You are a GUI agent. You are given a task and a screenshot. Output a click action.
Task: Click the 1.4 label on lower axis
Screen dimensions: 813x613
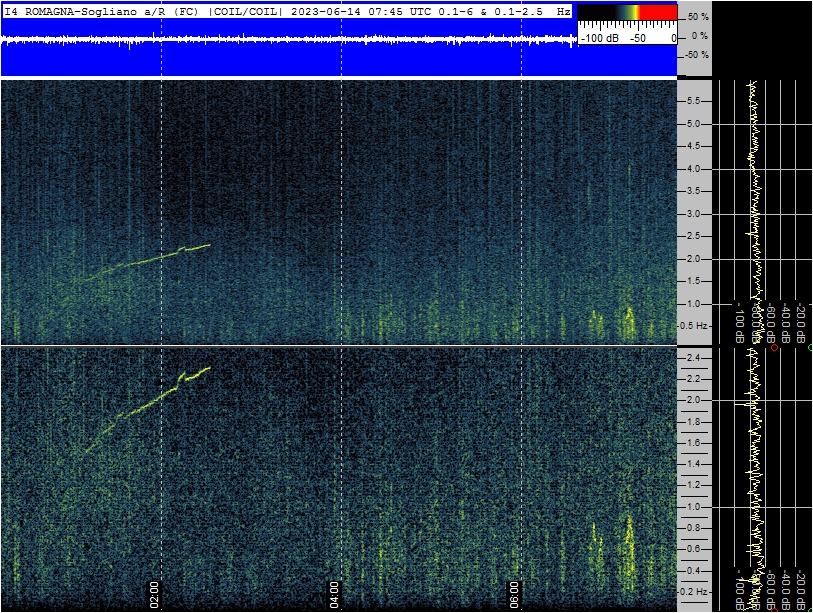pos(693,464)
